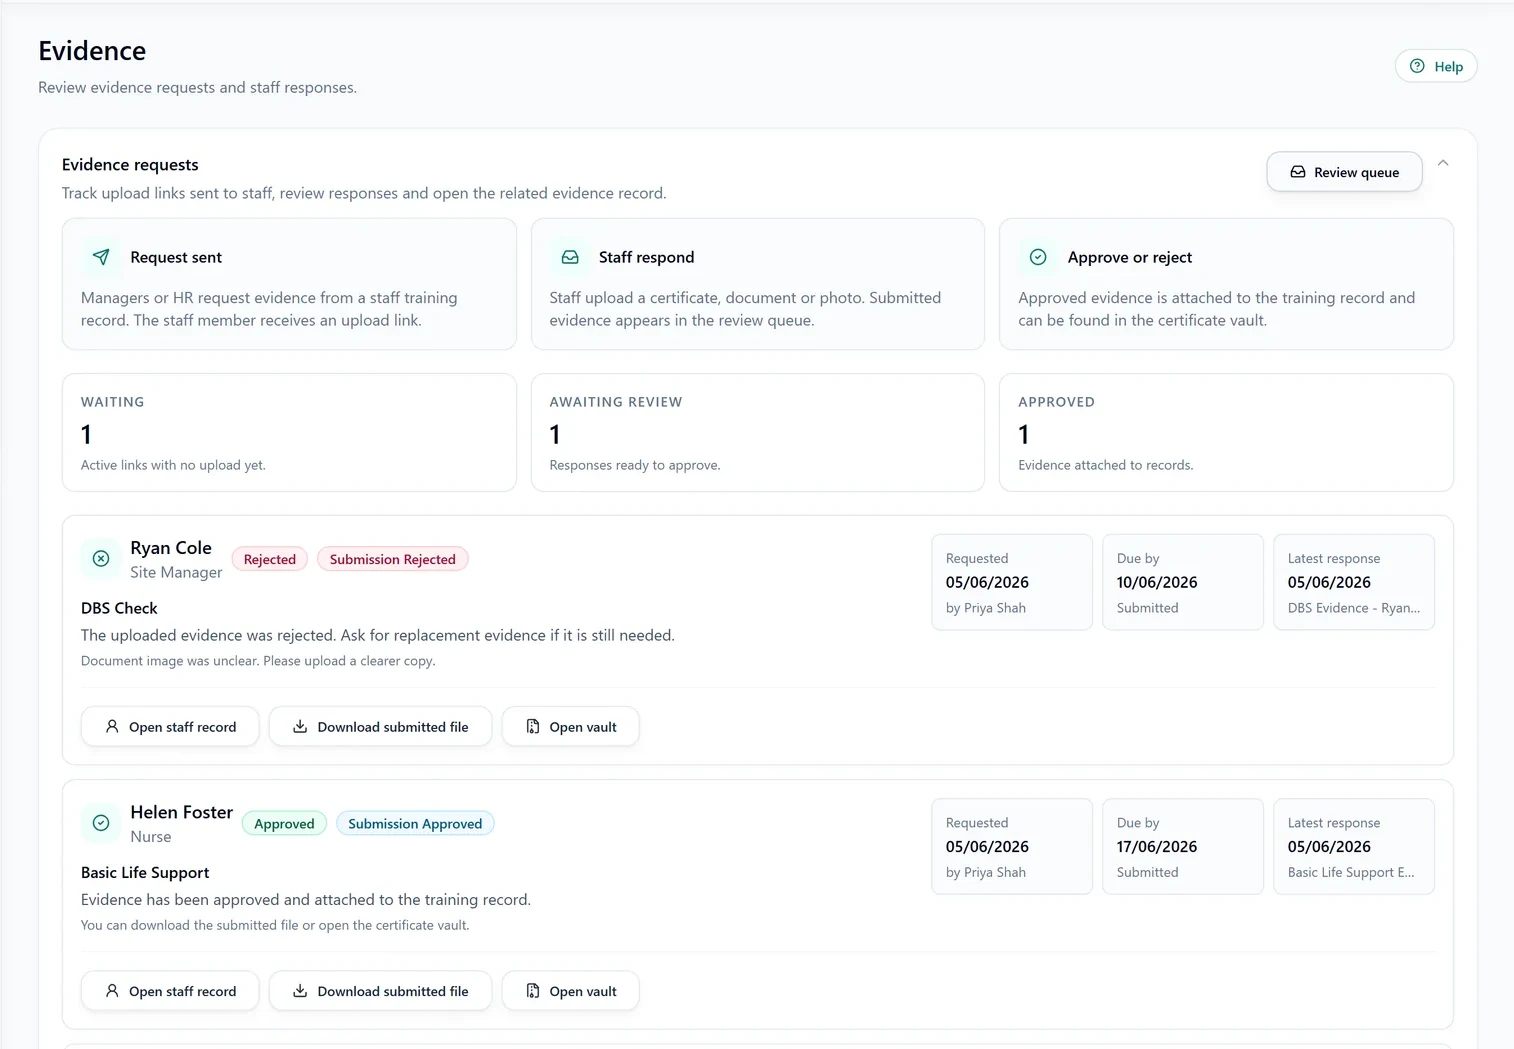
Task: Select the WAITING summary card
Action: [x=289, y=432]
